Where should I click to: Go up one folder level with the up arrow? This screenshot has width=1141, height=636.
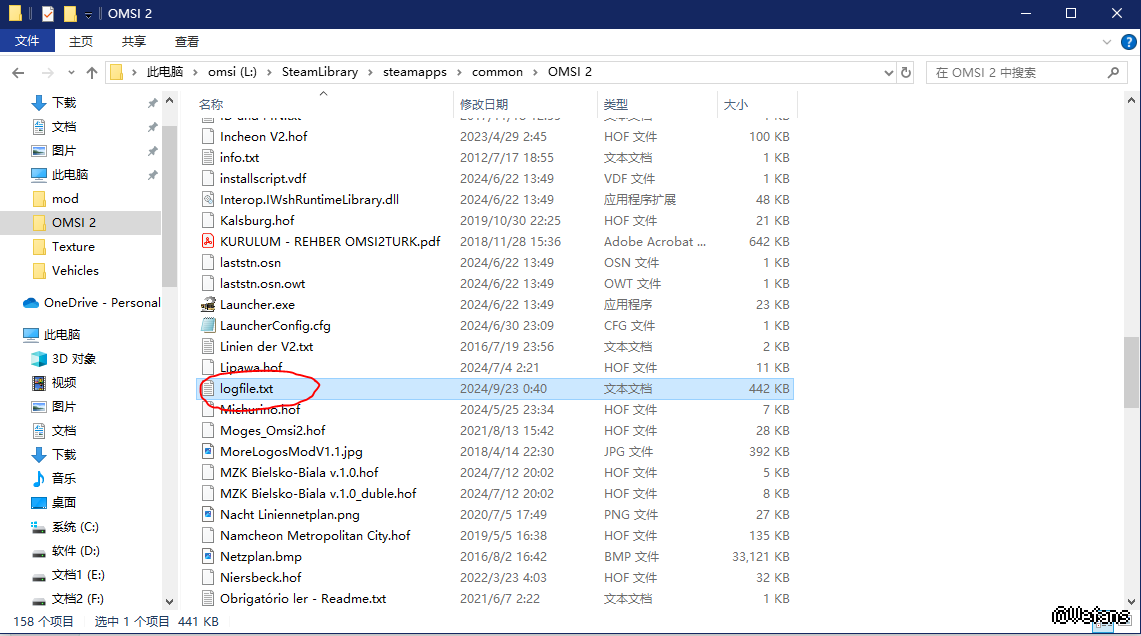pos(92,72)
